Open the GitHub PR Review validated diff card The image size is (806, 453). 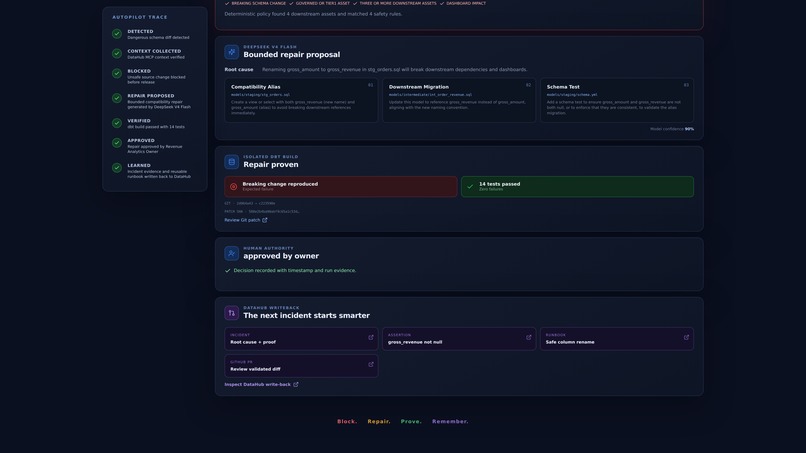pyautogui.click(x=301, y=366)
